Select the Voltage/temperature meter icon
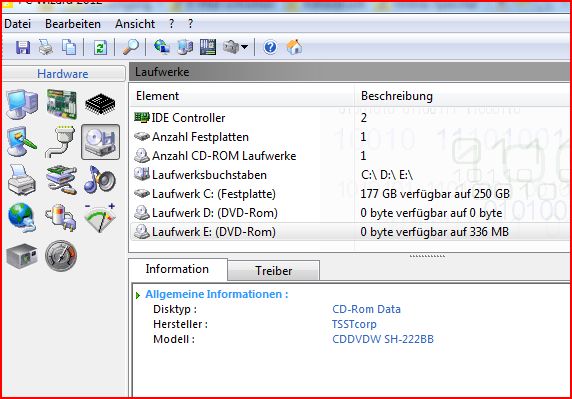The width and height of the screenshot is (572, 399). coord(100,218)
